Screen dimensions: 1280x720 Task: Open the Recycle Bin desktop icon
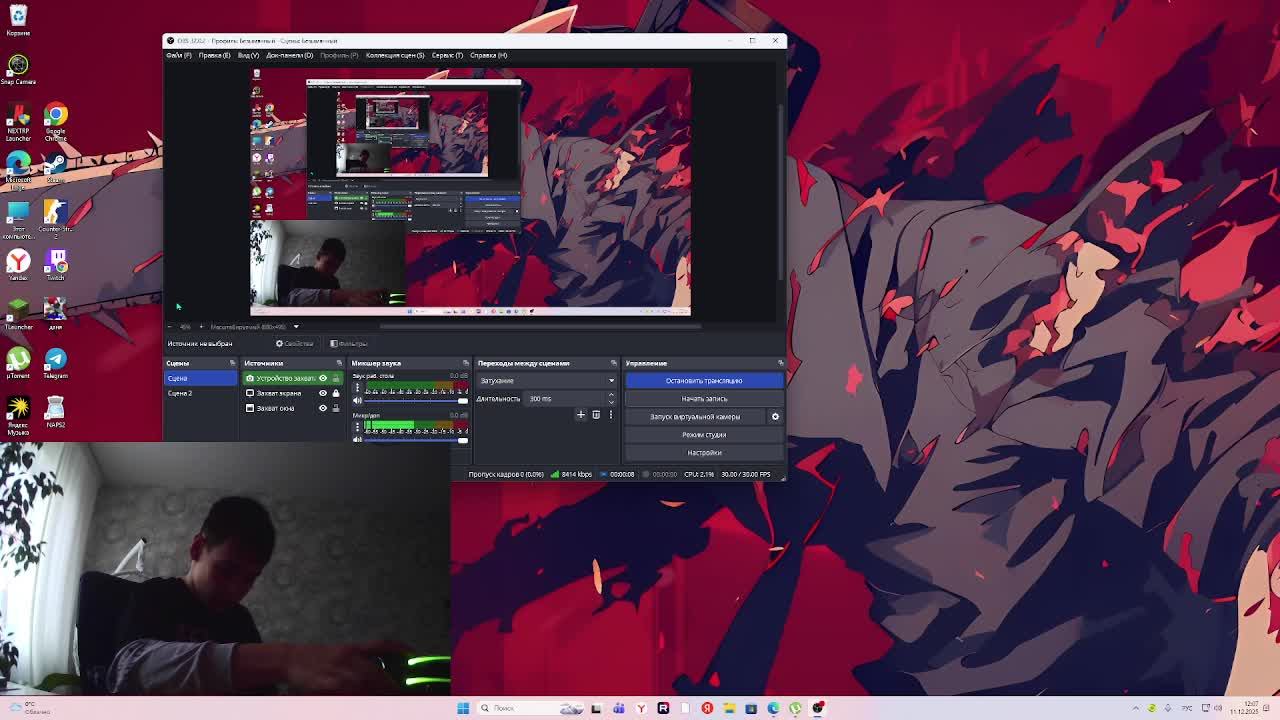coord(18,19)
